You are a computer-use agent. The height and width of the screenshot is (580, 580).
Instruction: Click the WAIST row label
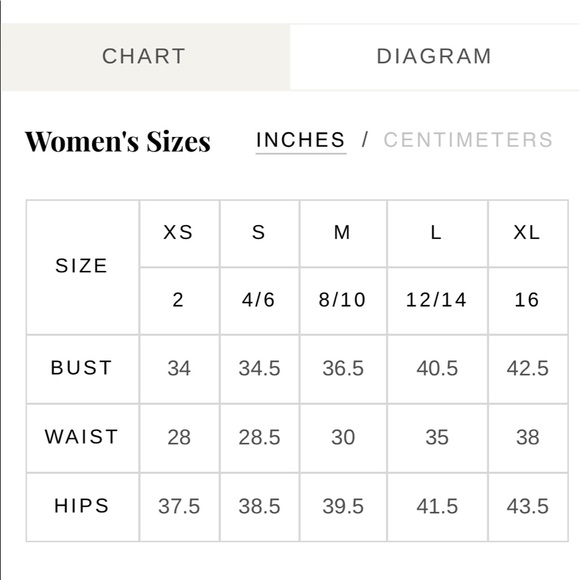click(82, 438)
